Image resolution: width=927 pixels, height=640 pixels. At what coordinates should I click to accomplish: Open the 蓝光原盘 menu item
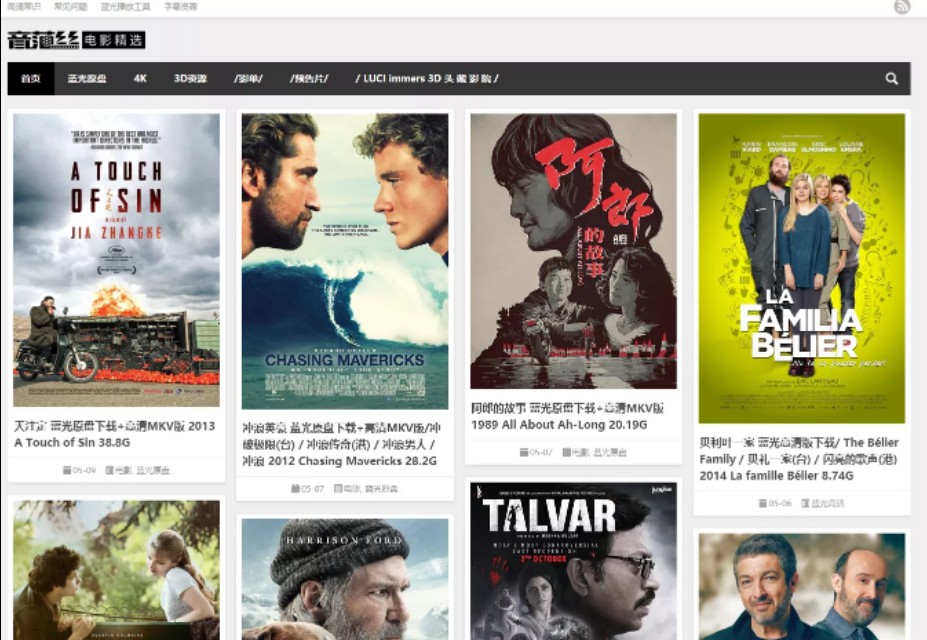87,79
